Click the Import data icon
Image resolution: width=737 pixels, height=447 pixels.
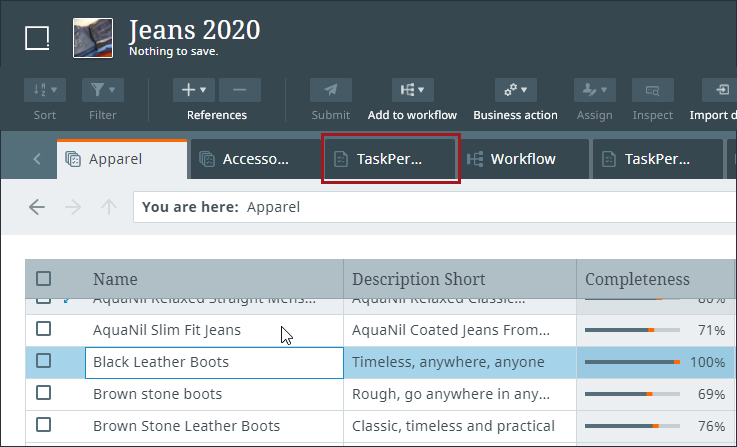tap(722, 90)
